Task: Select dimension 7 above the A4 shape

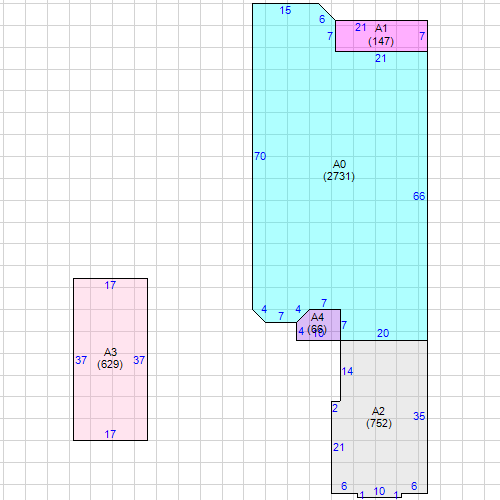Action: [x=324, y=303]
